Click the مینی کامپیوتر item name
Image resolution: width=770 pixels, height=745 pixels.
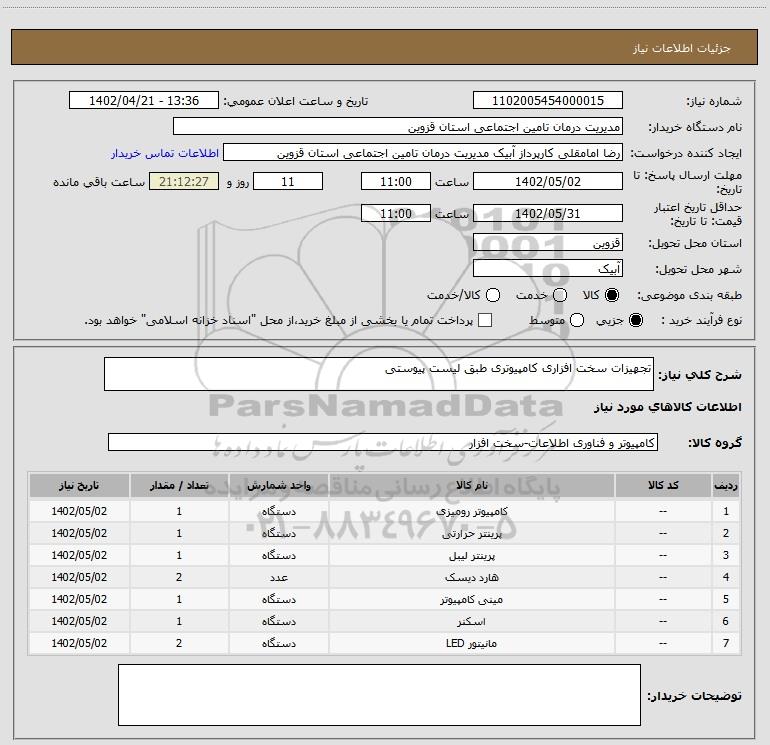tap(471, 600)
